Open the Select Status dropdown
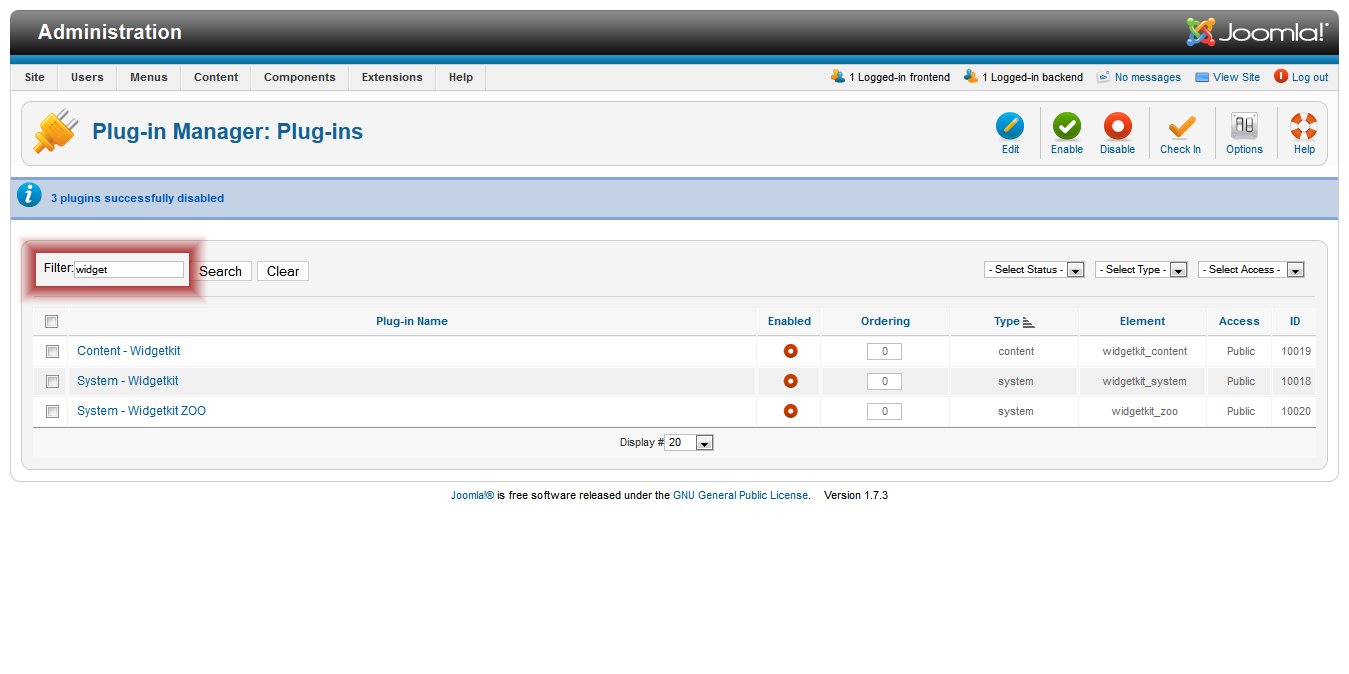The width and height of the screenshot is (1349, 674). (1035, 270)
